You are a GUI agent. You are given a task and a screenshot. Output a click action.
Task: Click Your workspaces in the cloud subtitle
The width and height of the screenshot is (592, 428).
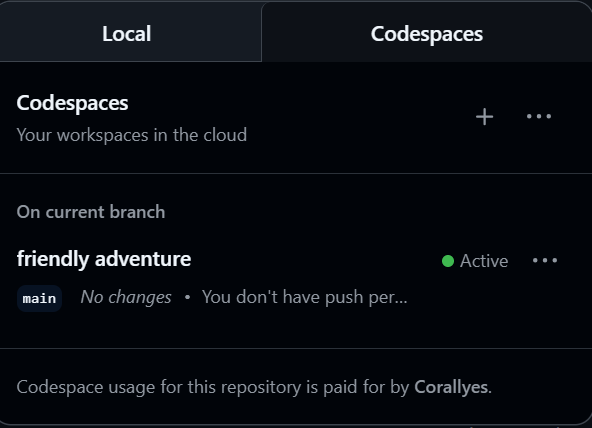[x=132, y=135]
